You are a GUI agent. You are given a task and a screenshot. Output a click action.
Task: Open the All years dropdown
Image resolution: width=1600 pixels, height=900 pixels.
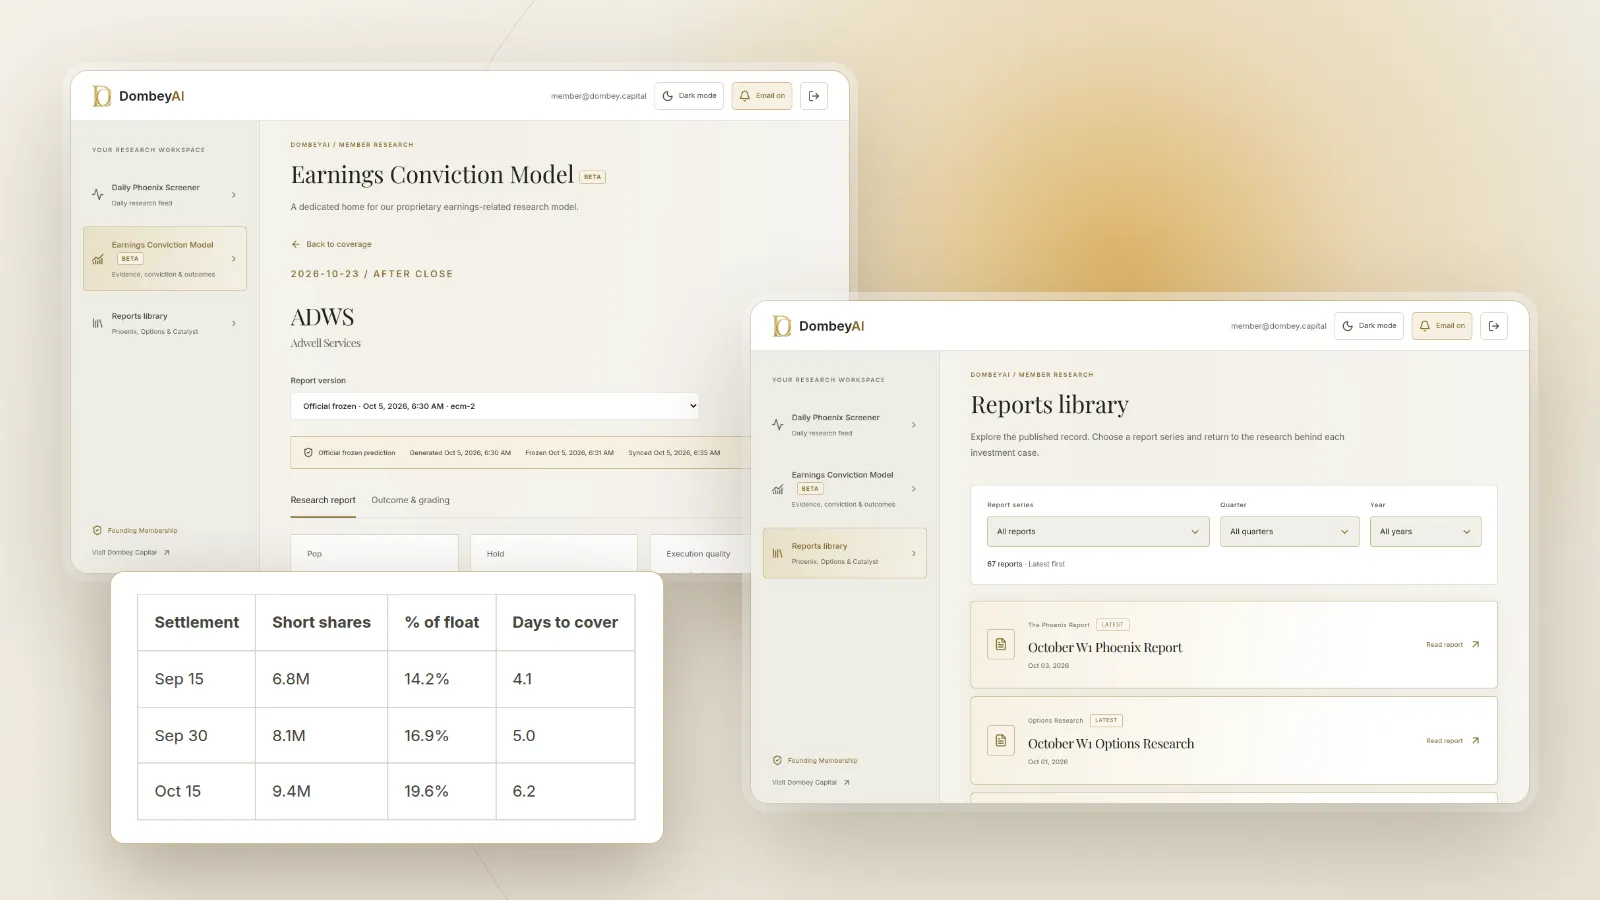click(1425, 532)
